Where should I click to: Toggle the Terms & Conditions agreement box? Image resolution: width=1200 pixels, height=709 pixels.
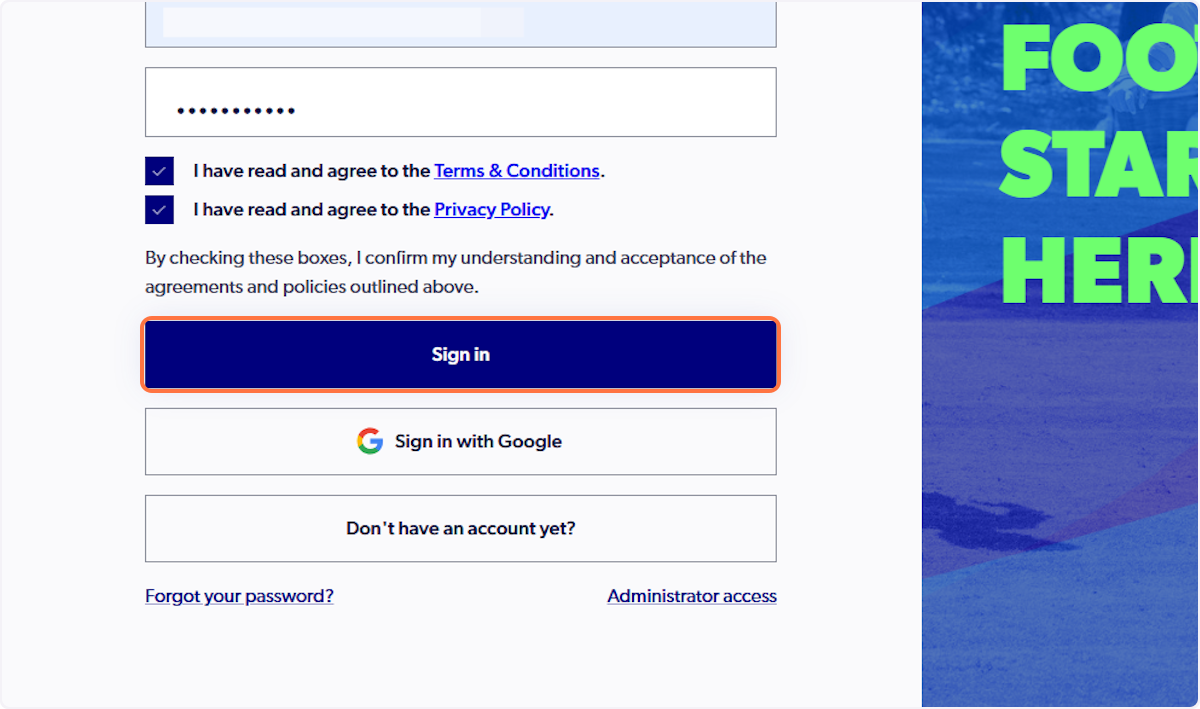click(159, 170)
